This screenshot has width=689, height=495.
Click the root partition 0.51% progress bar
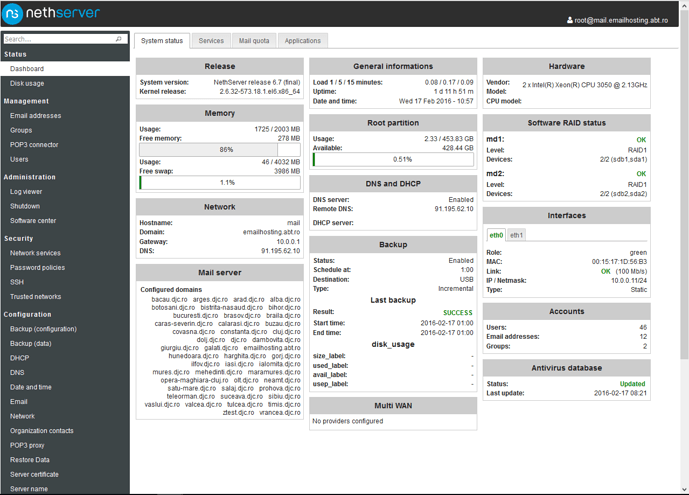393,159
